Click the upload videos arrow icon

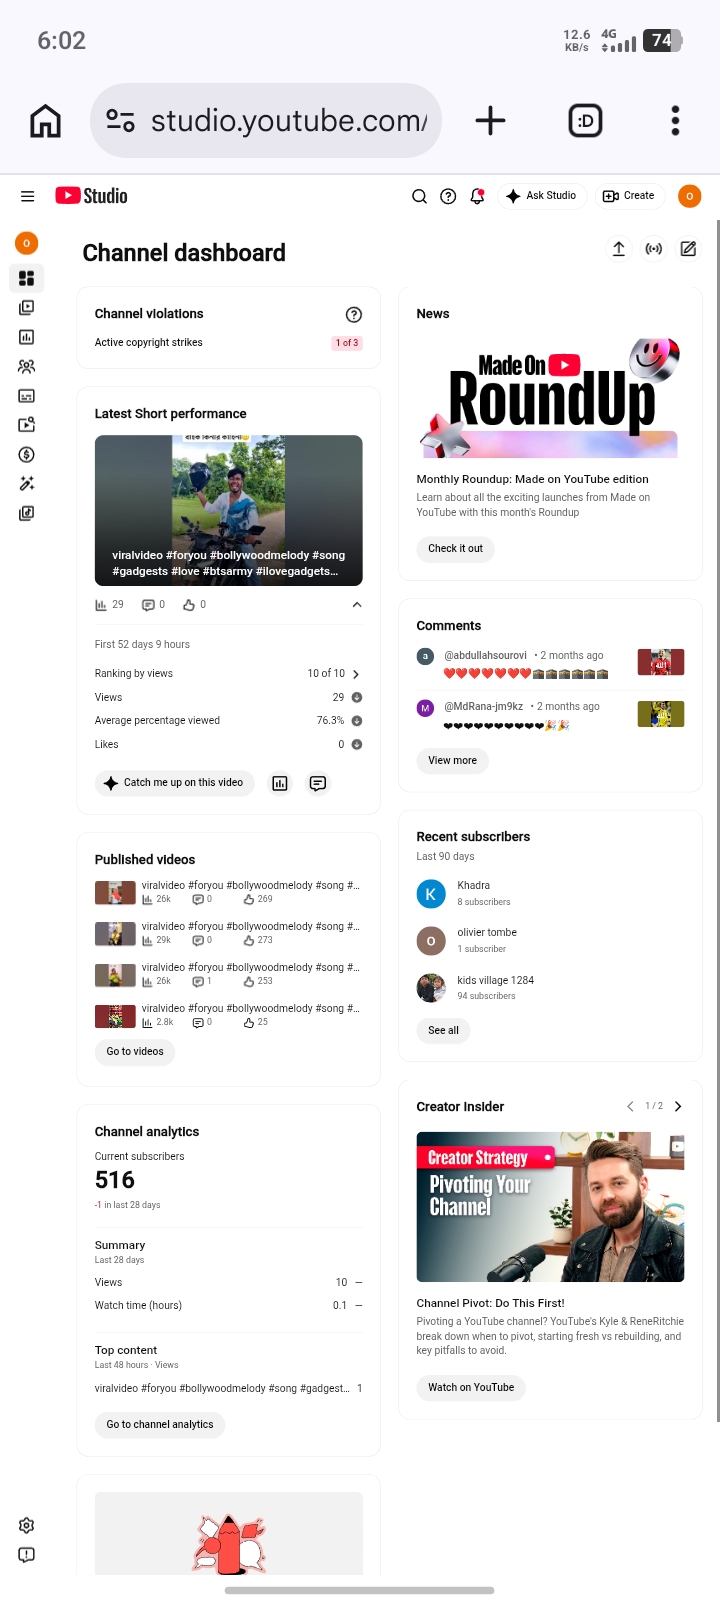click(x=619, y=249)
